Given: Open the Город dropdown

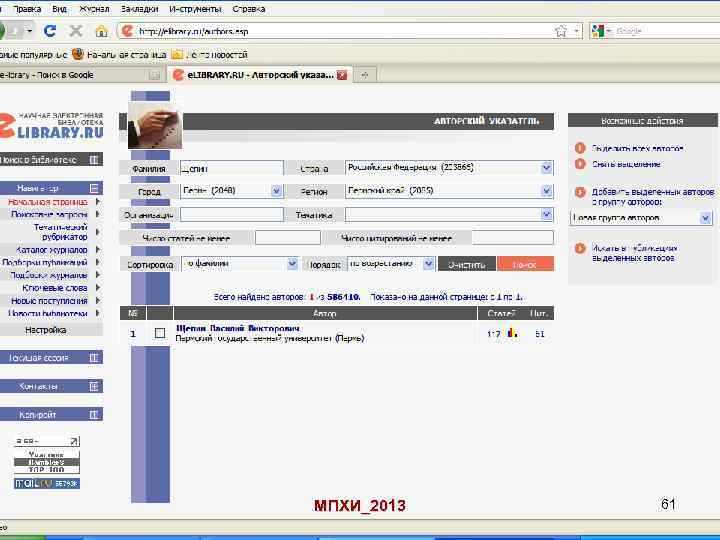Looking at the screenshot, I should pyautogui.click(x=276, y=191).
